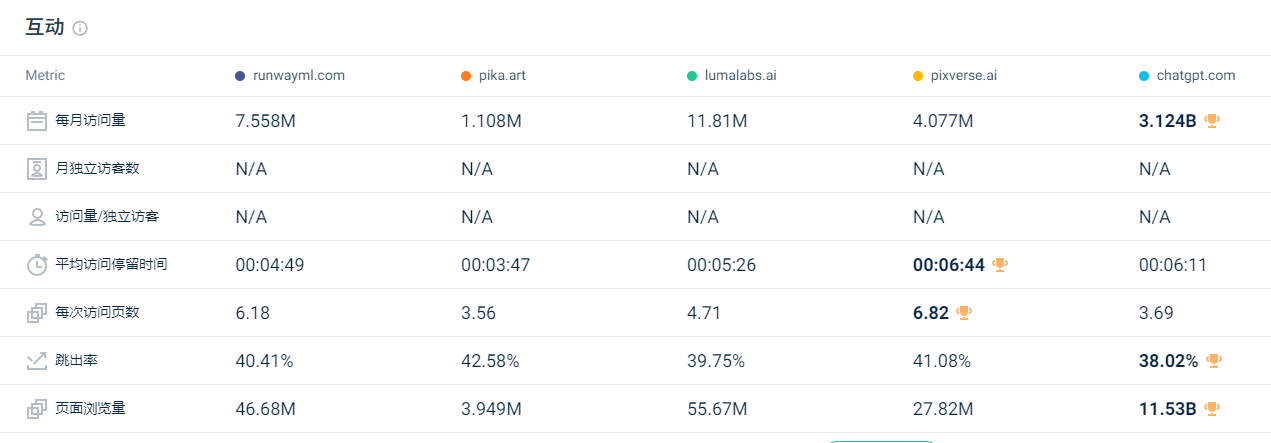Click the calendar icon for 每月访问量

click(37, 121)
